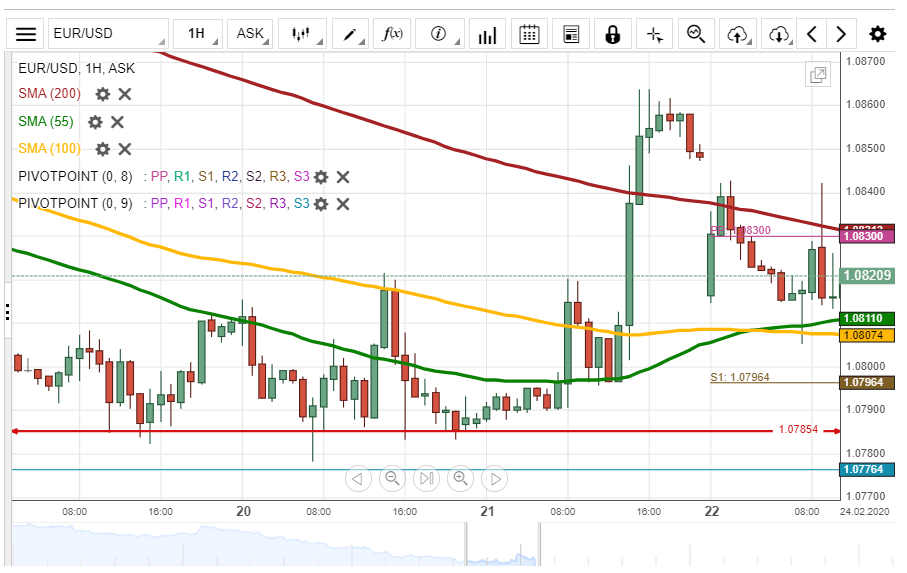Click the 1.07764 blue price tag
907x573 pixels.
[867, 469]
